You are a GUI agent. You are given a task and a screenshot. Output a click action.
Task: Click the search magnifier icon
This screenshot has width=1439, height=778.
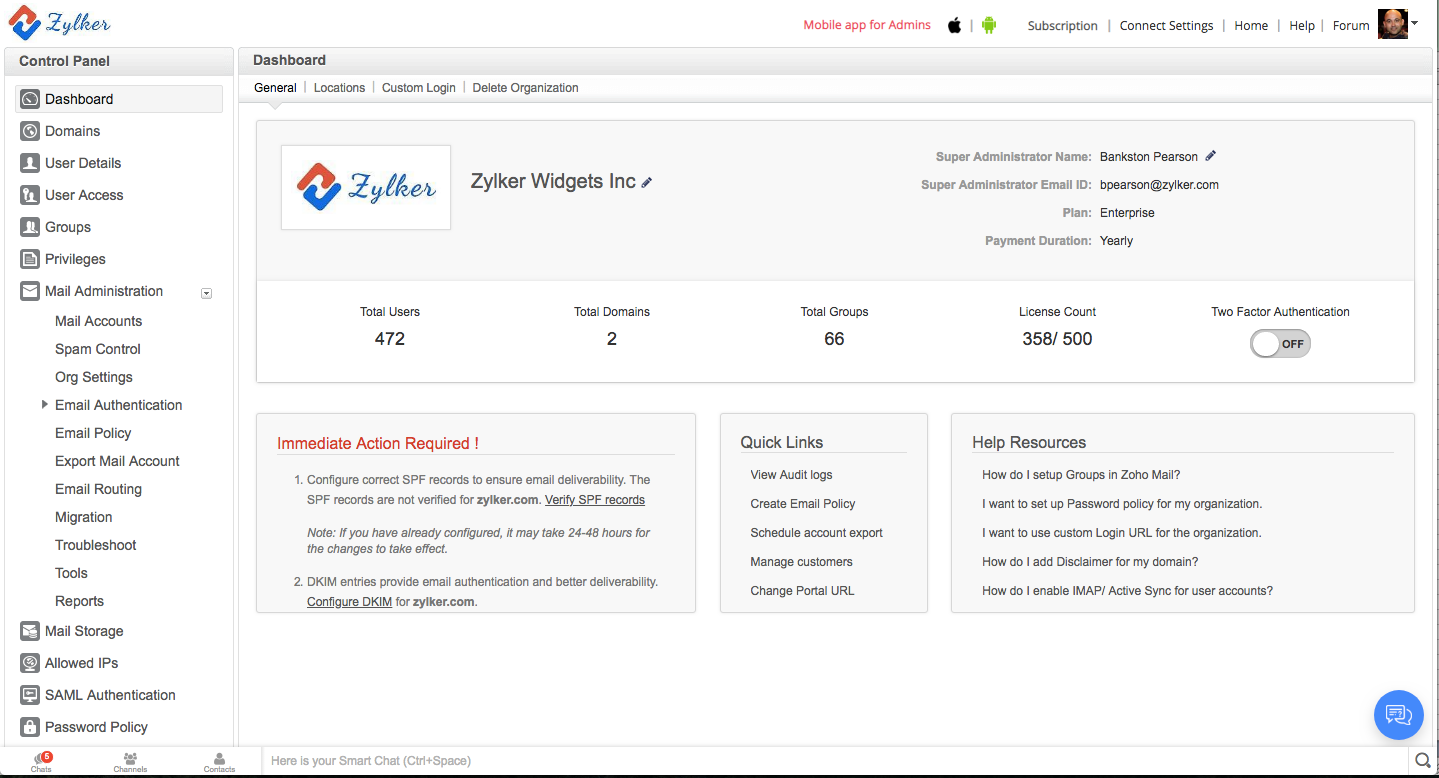pyautogui.click(x=1422, y=761)
